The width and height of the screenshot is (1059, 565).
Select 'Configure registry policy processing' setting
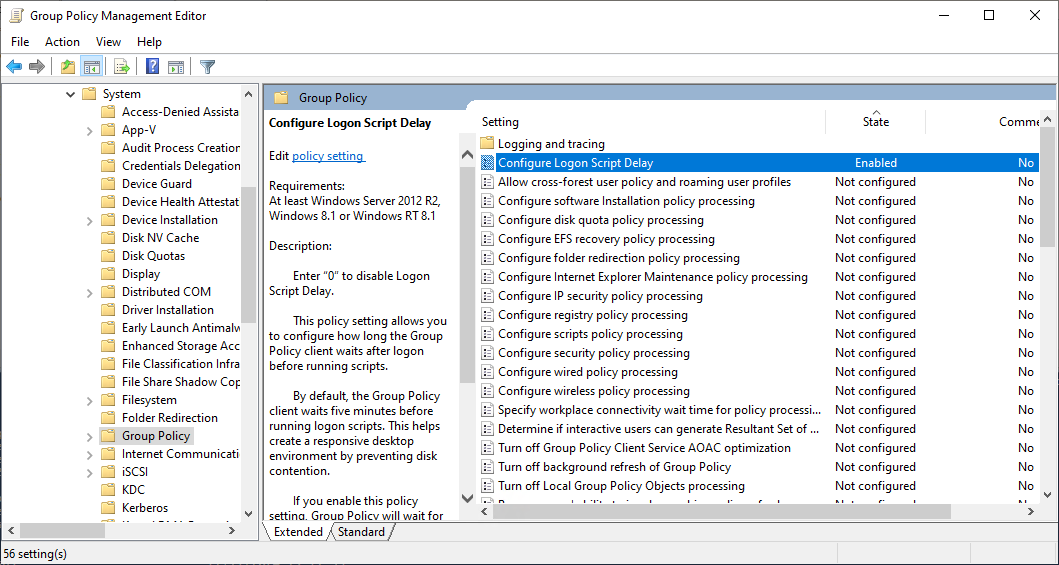pyautogui.click(x=592, y=315)
